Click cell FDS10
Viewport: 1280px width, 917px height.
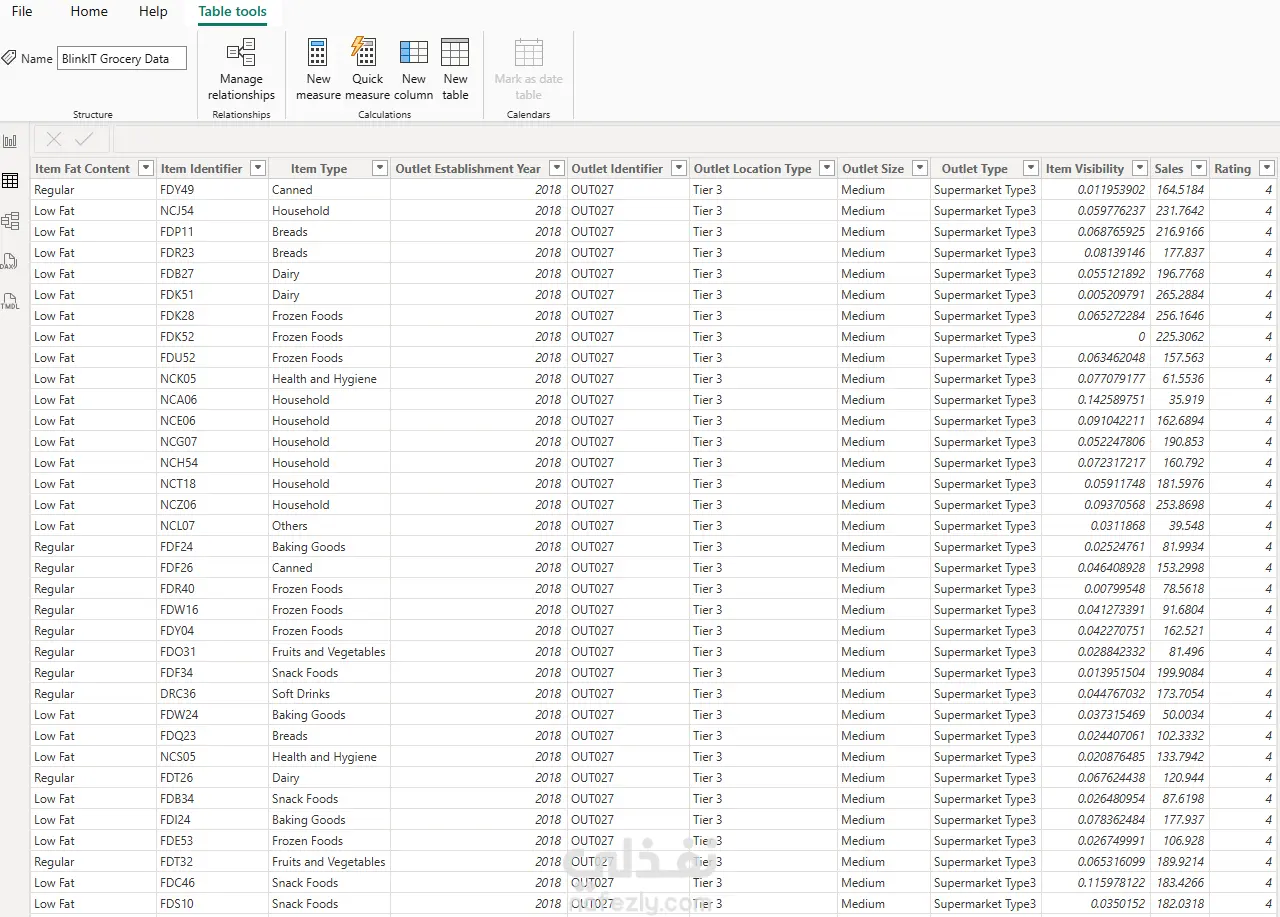(211, 904)
